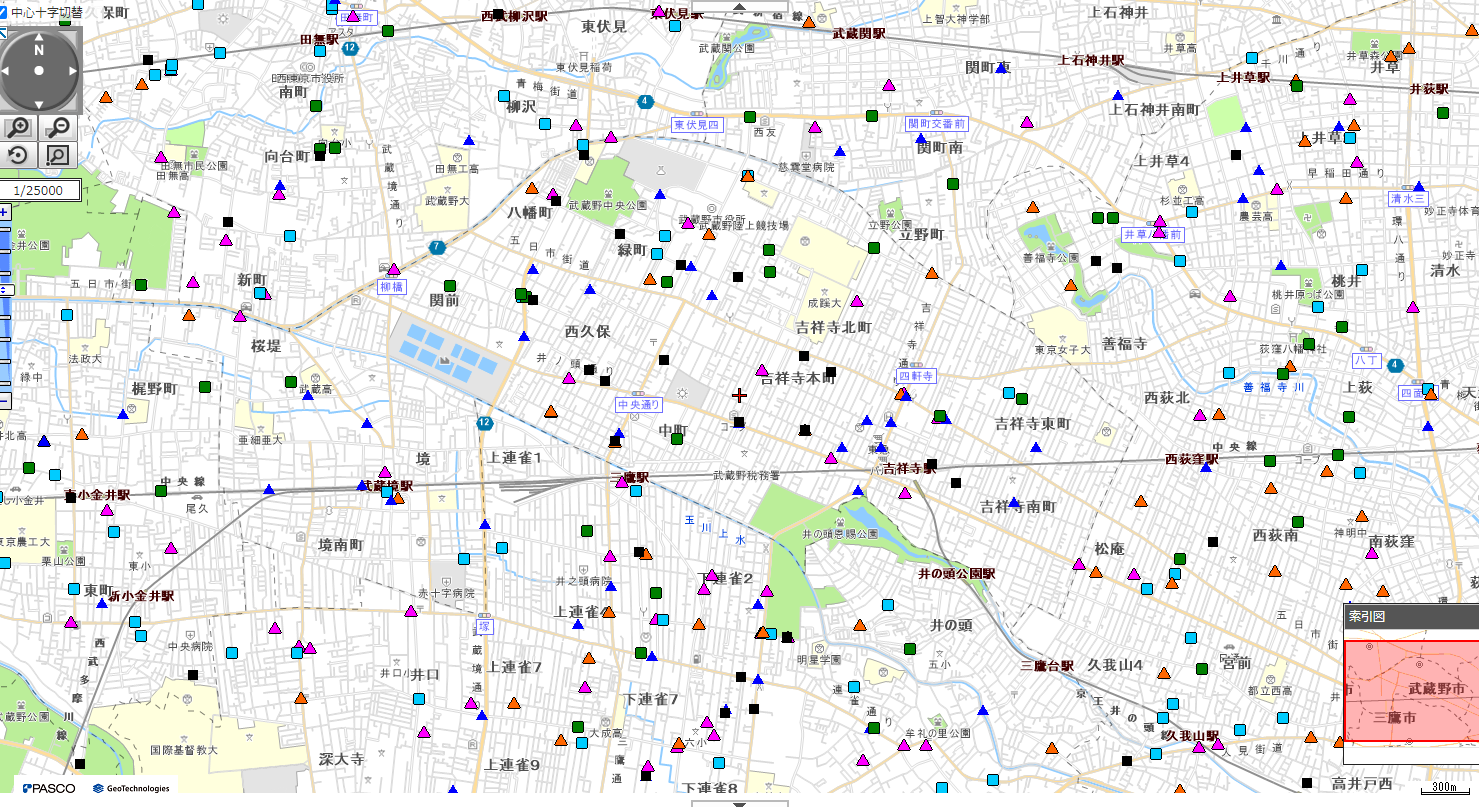
Task: Click the 国際基督教大 campus label
Action: click(x=183, y=749)
